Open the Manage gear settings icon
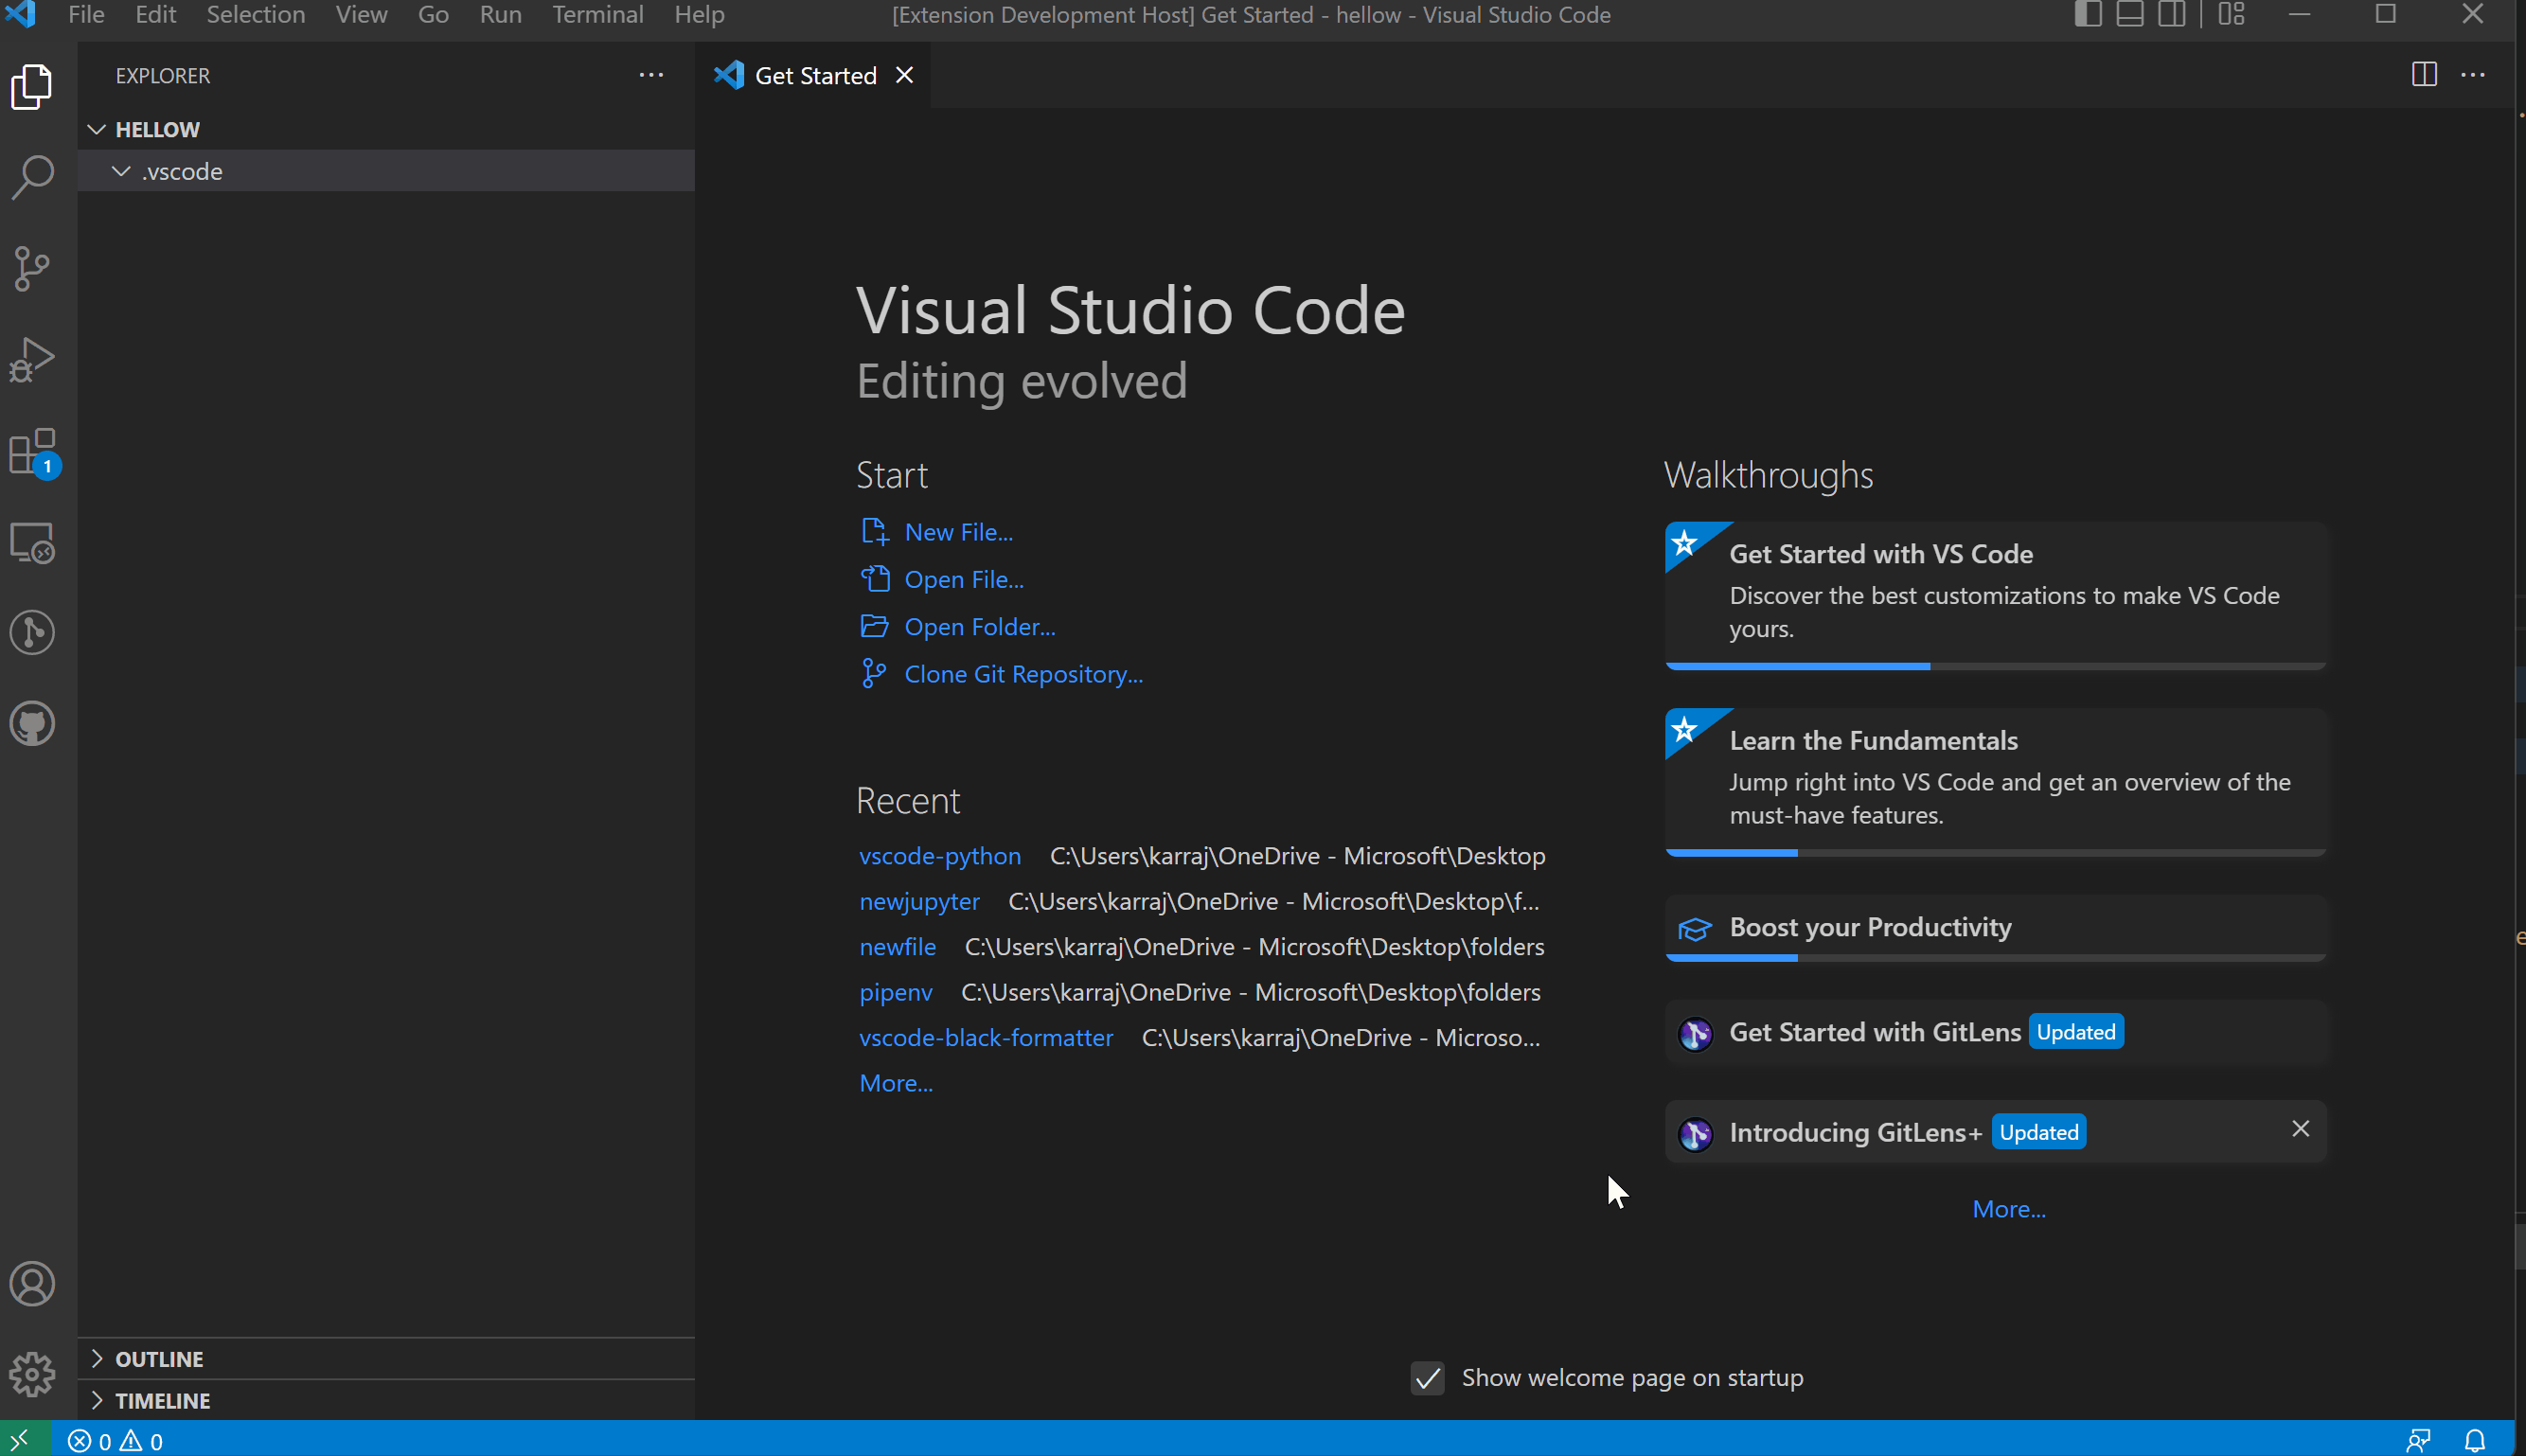The image size is (2526, 1456). click(32, 1375)
